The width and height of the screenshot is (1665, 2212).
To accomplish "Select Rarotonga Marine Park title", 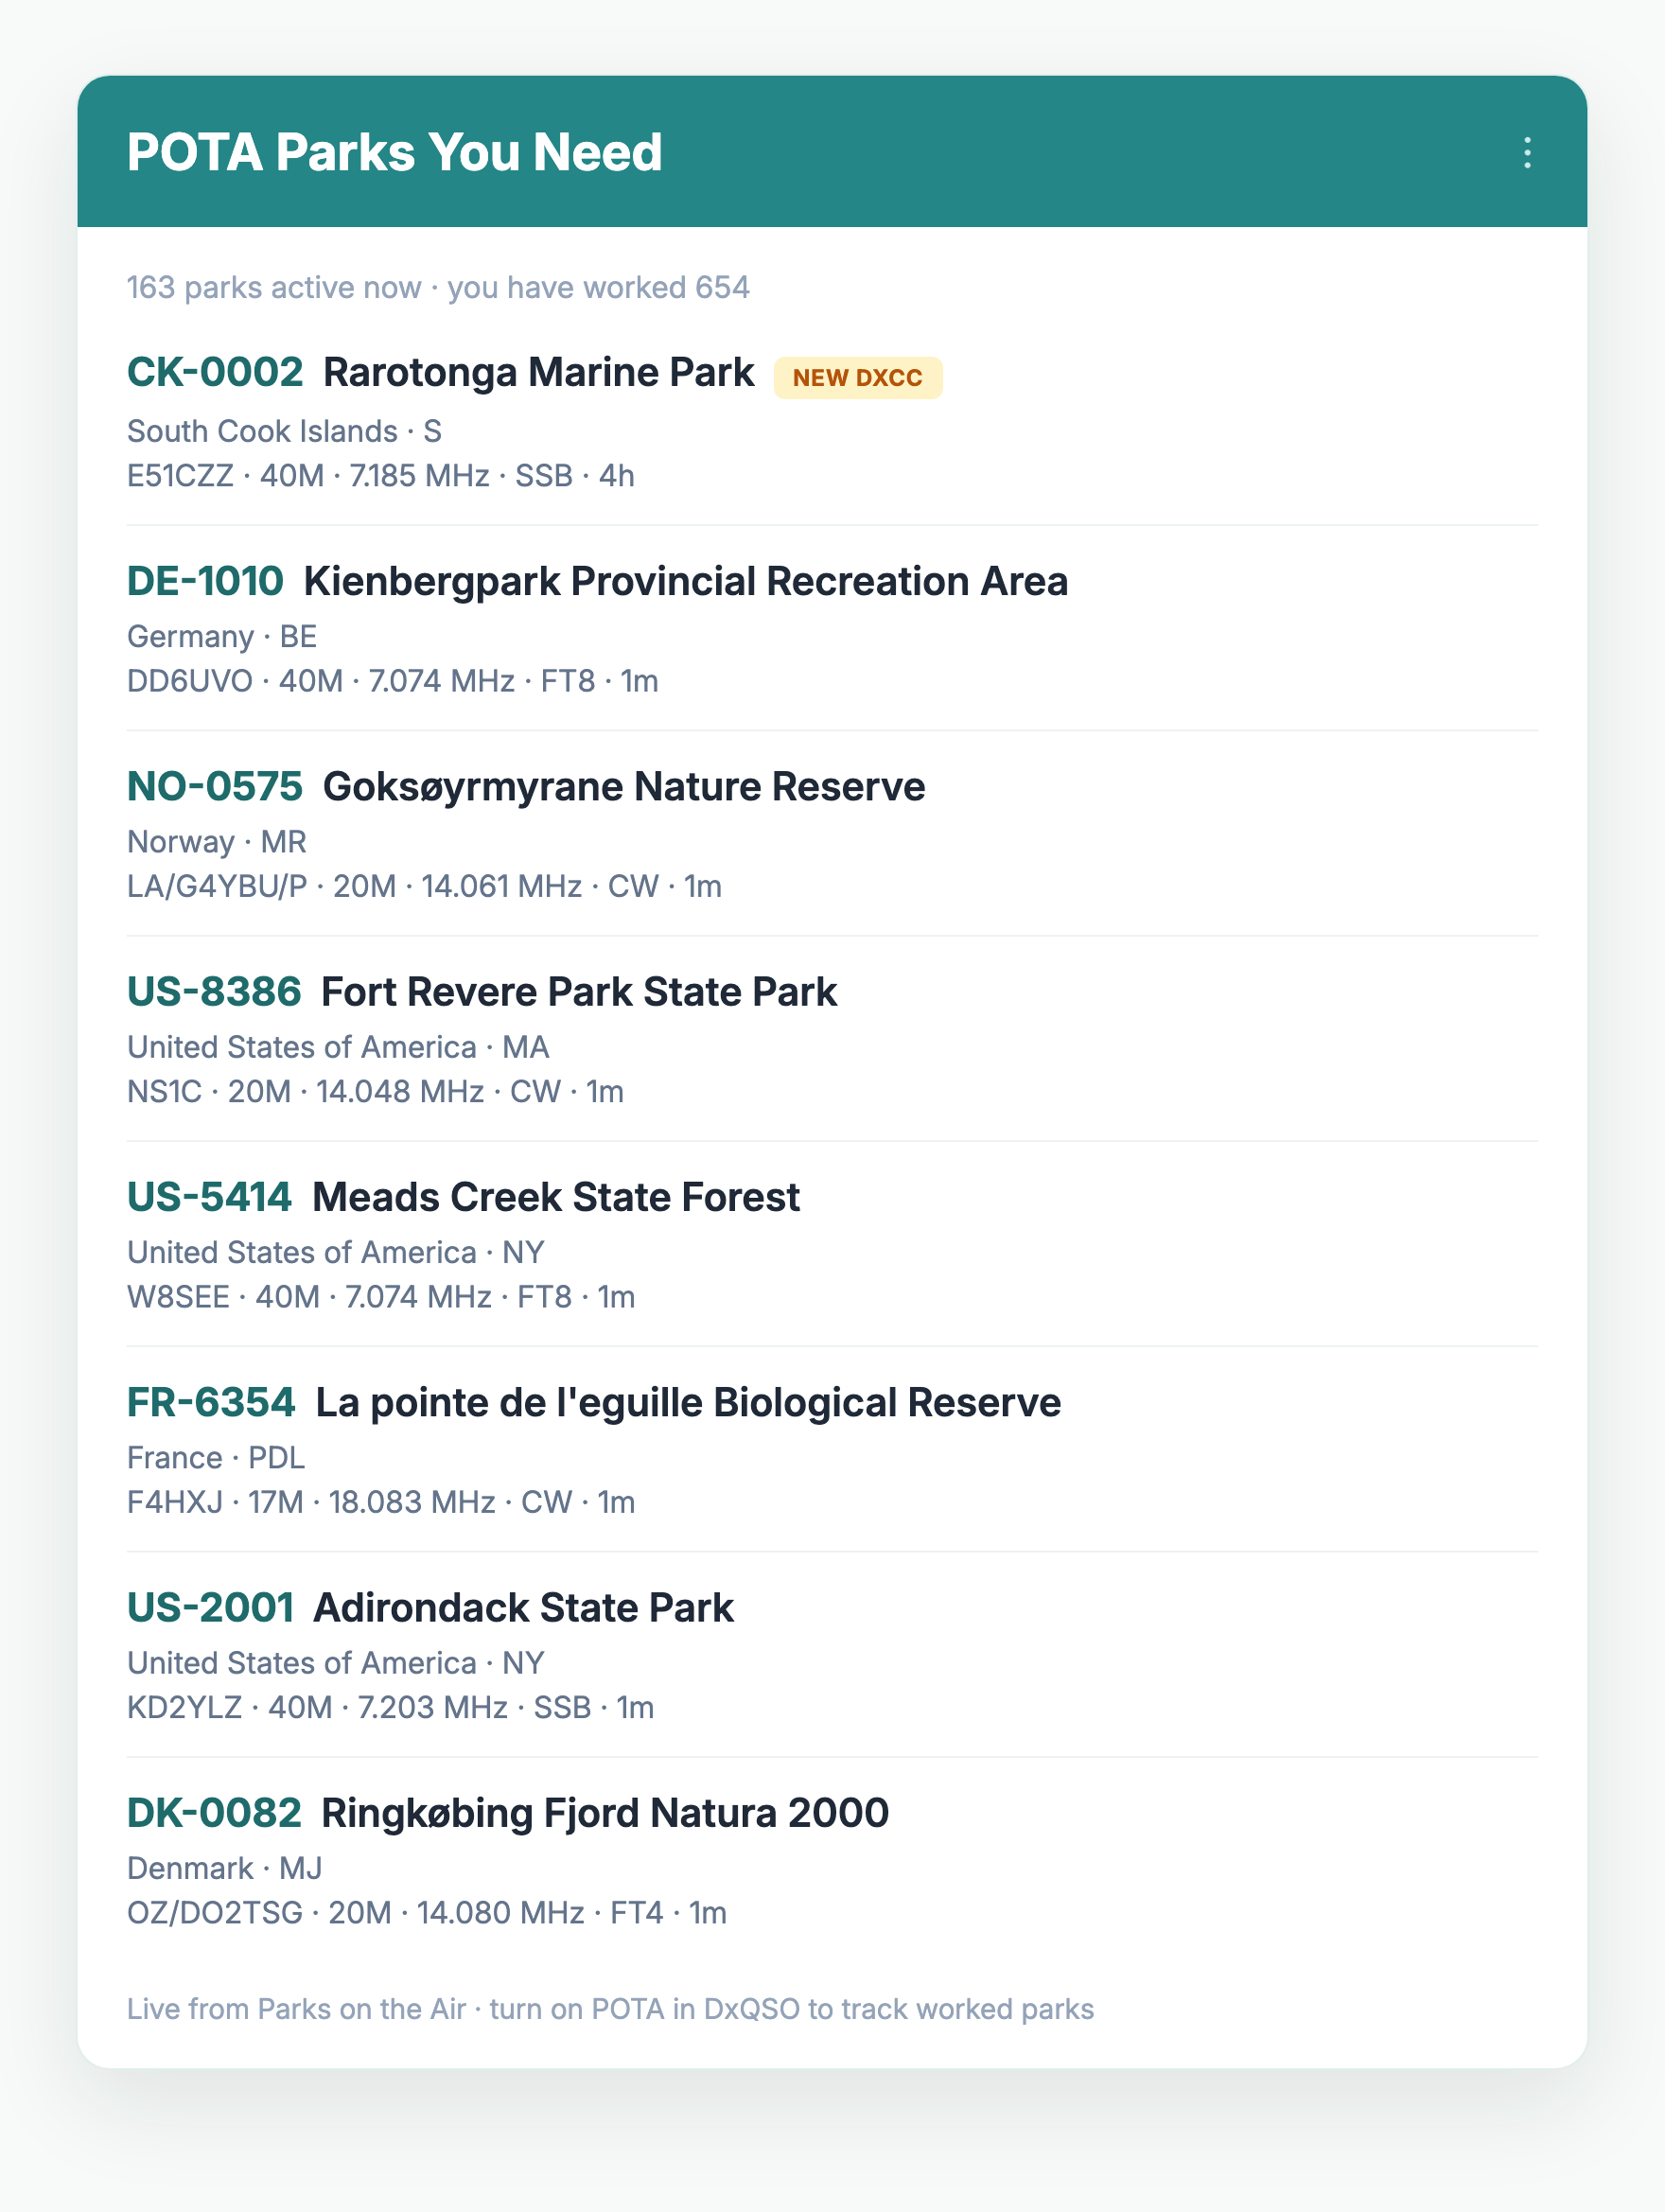I will 538,372.
